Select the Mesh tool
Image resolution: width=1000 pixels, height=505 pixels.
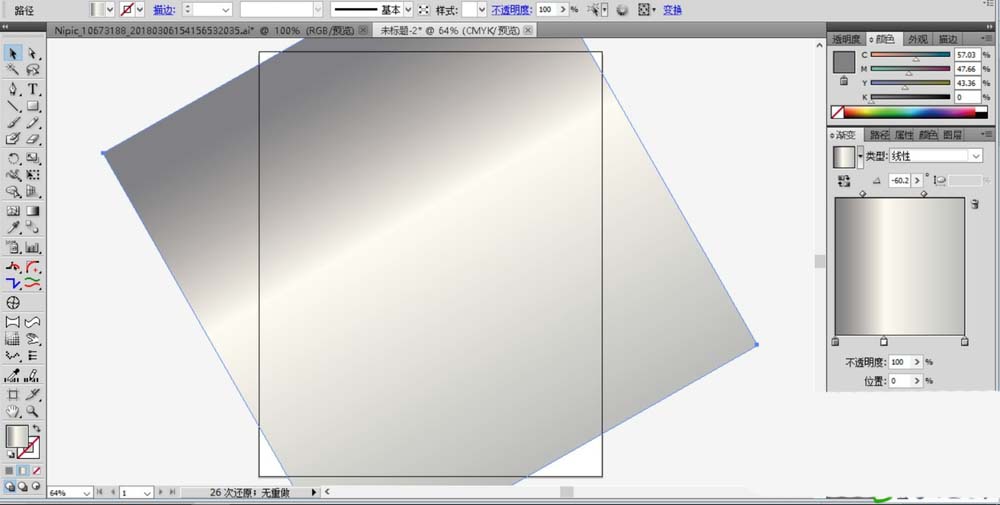(13, 211)
